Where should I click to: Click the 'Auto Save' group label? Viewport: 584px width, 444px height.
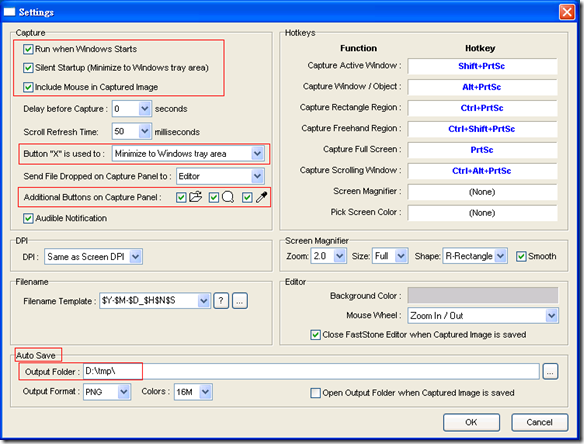[x=36, y=356]
